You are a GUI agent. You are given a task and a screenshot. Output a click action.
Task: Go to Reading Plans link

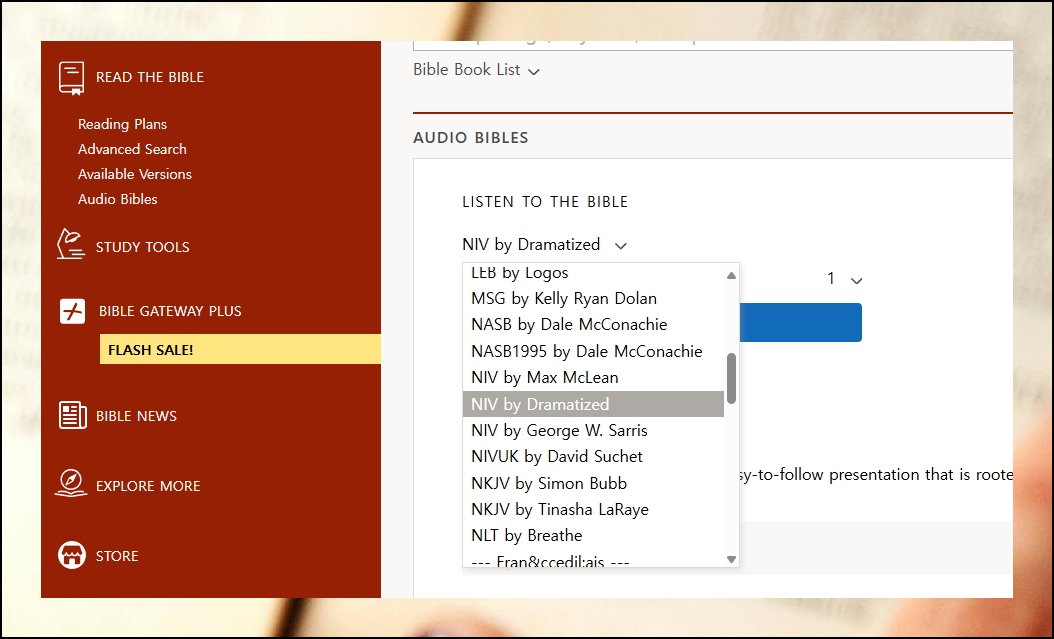[122, 124]
